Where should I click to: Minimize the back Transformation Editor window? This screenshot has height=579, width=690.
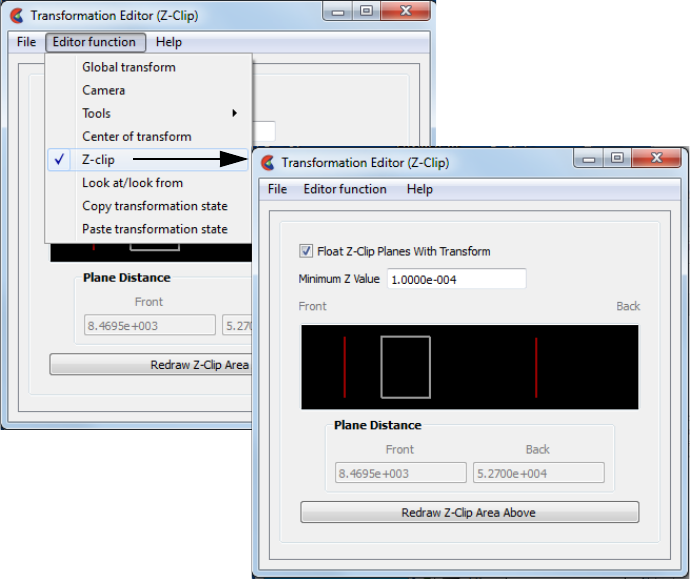pos(338,11)
